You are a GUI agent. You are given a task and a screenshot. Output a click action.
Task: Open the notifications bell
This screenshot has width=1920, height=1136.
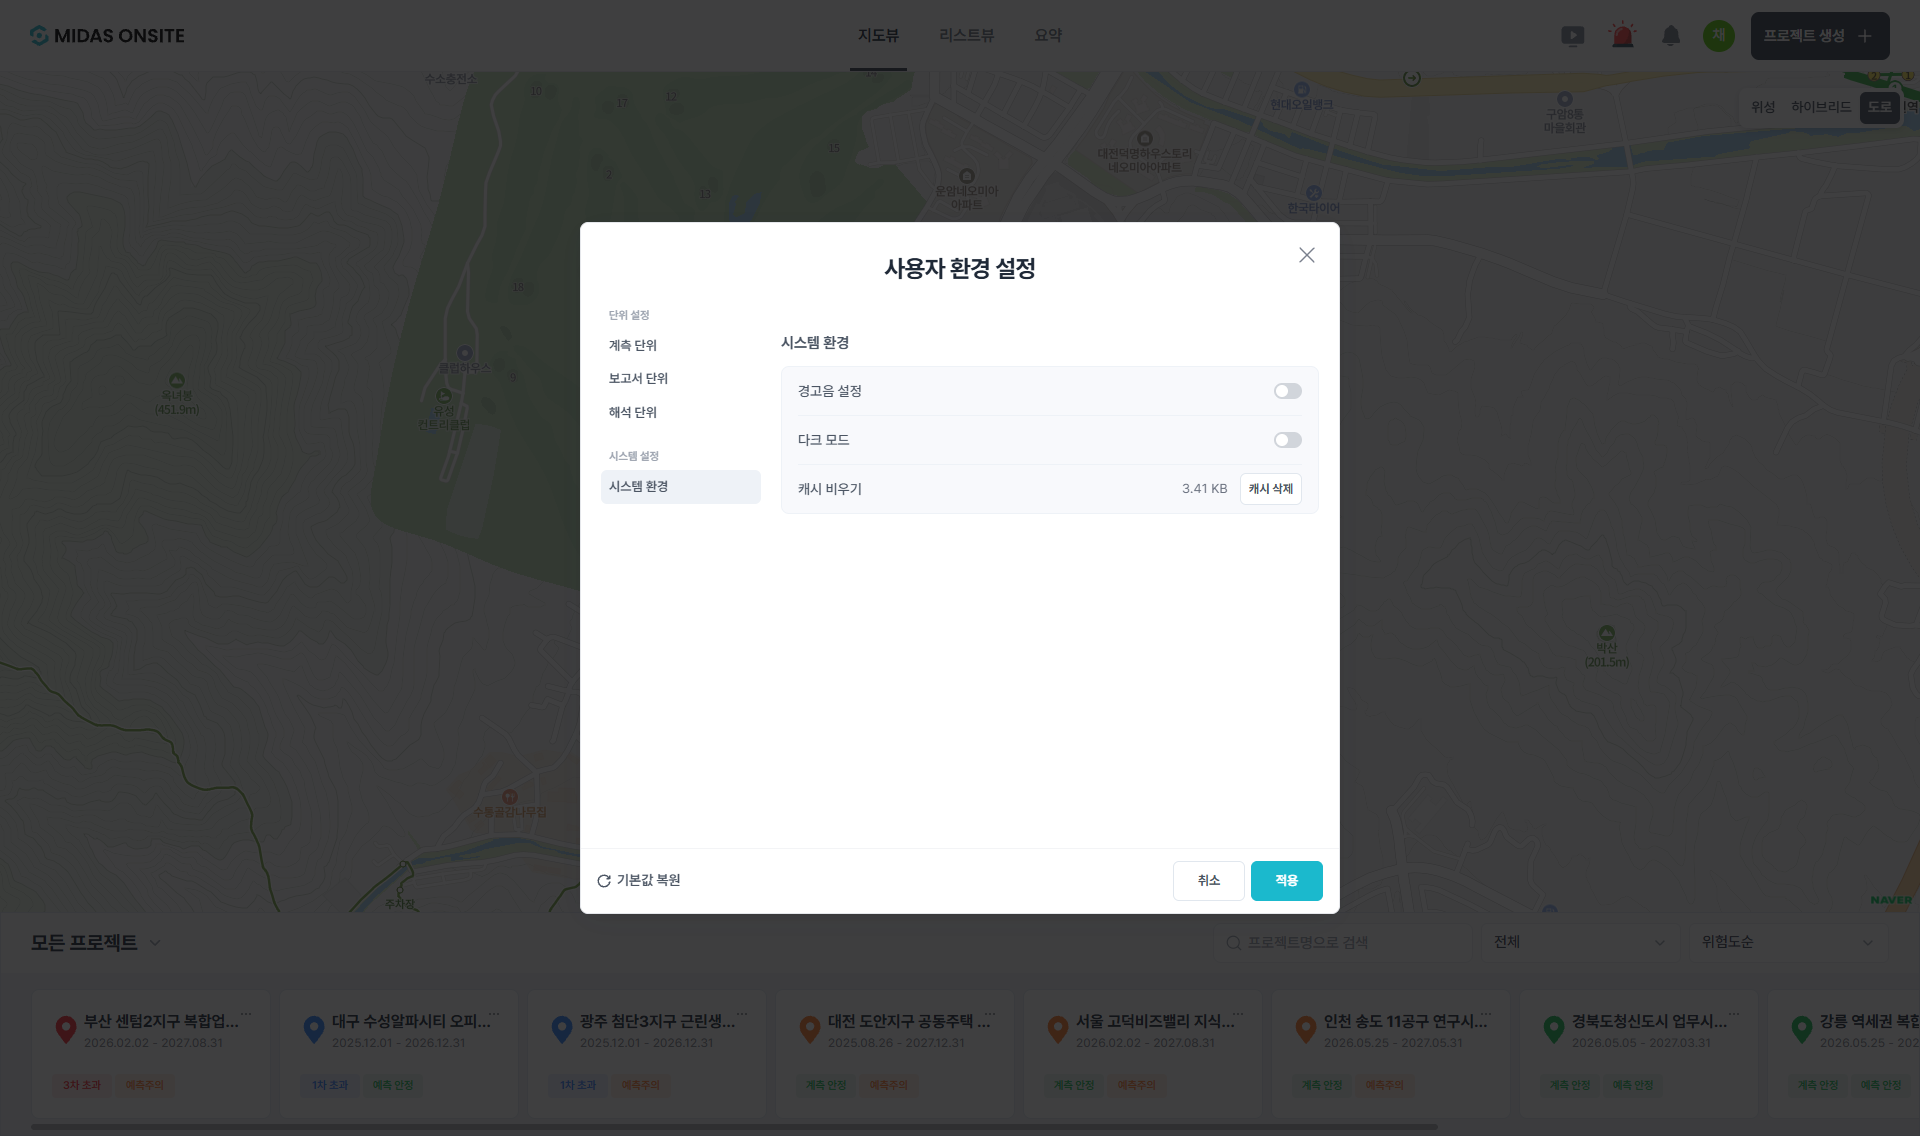tap(1671, 36)
